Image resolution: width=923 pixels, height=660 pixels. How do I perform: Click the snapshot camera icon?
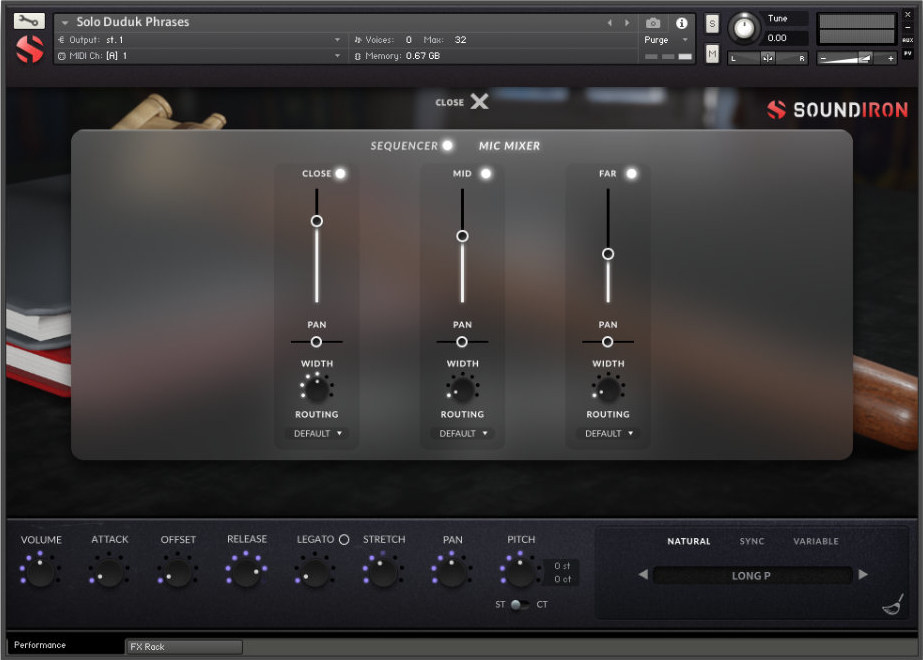pos(653,23)
